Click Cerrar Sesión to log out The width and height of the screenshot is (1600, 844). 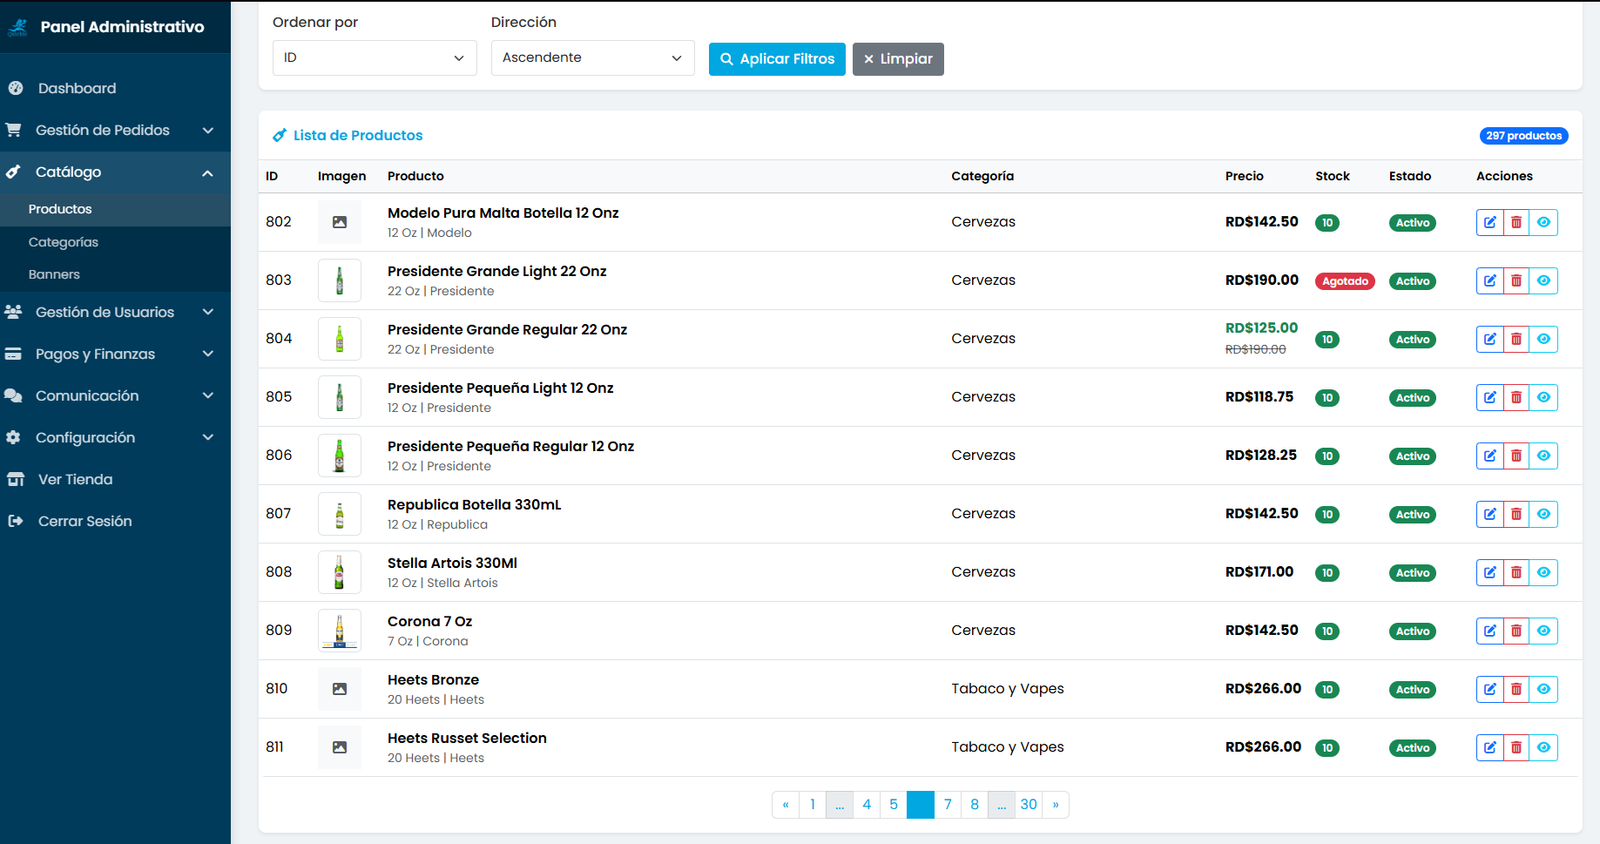(x=115, y=521)
